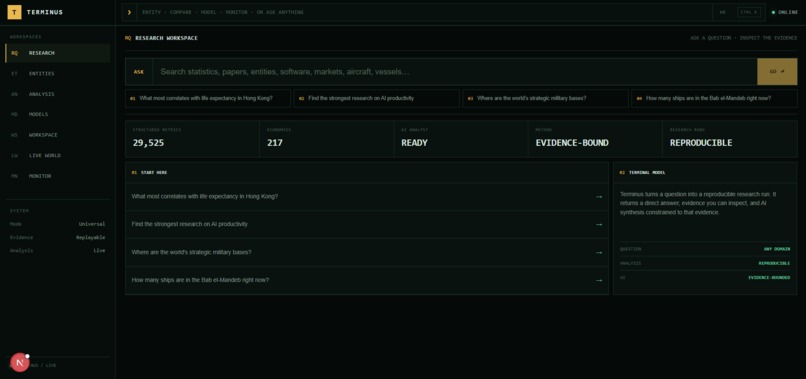The image size is (806, 379).
Task: Click the green ONLINE status indicator
Action: pos(785,12)
